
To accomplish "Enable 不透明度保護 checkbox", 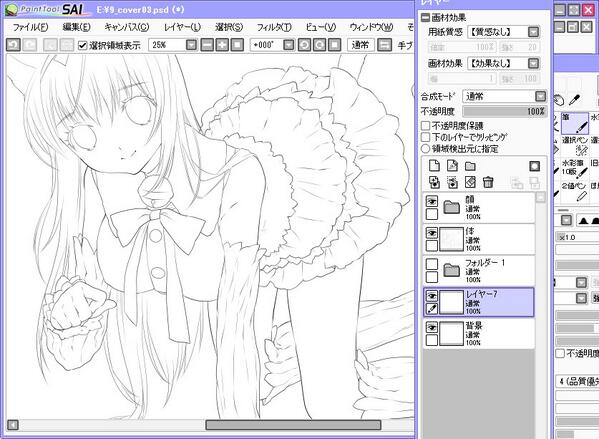I will pyautogui.click(x=425, y=126).
